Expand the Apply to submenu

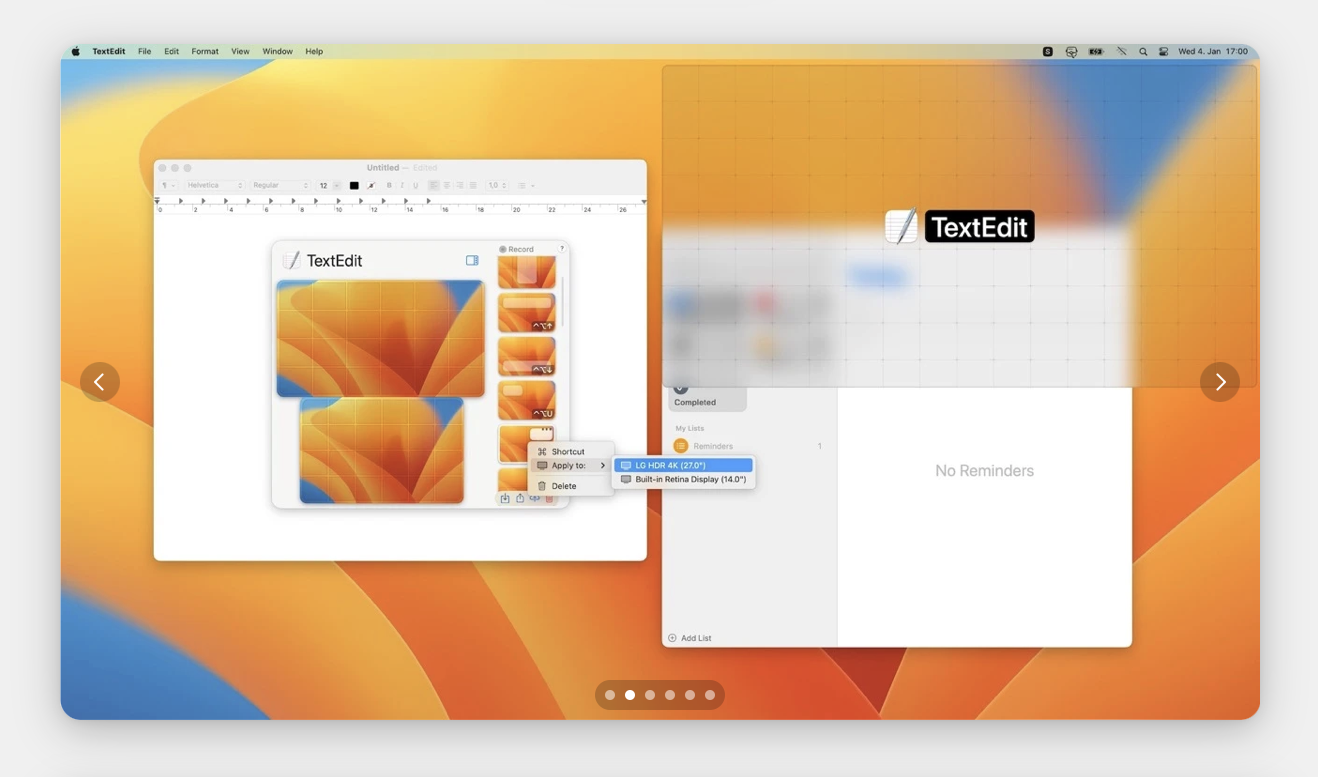[571, 465]
